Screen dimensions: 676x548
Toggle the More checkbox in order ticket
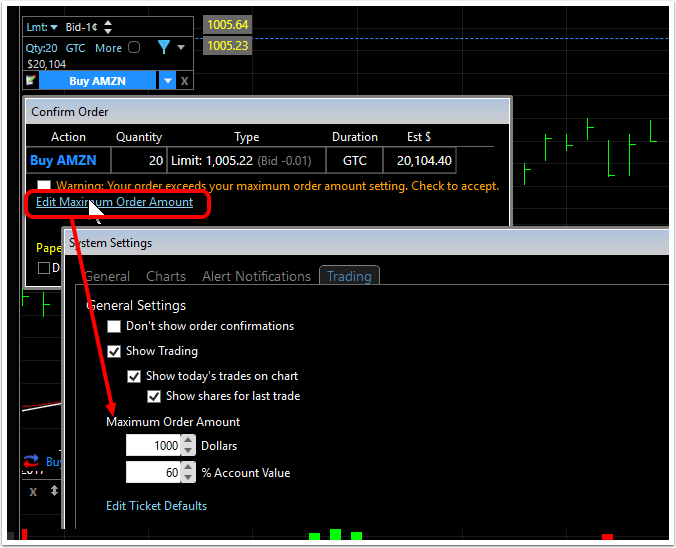[134, 47]
